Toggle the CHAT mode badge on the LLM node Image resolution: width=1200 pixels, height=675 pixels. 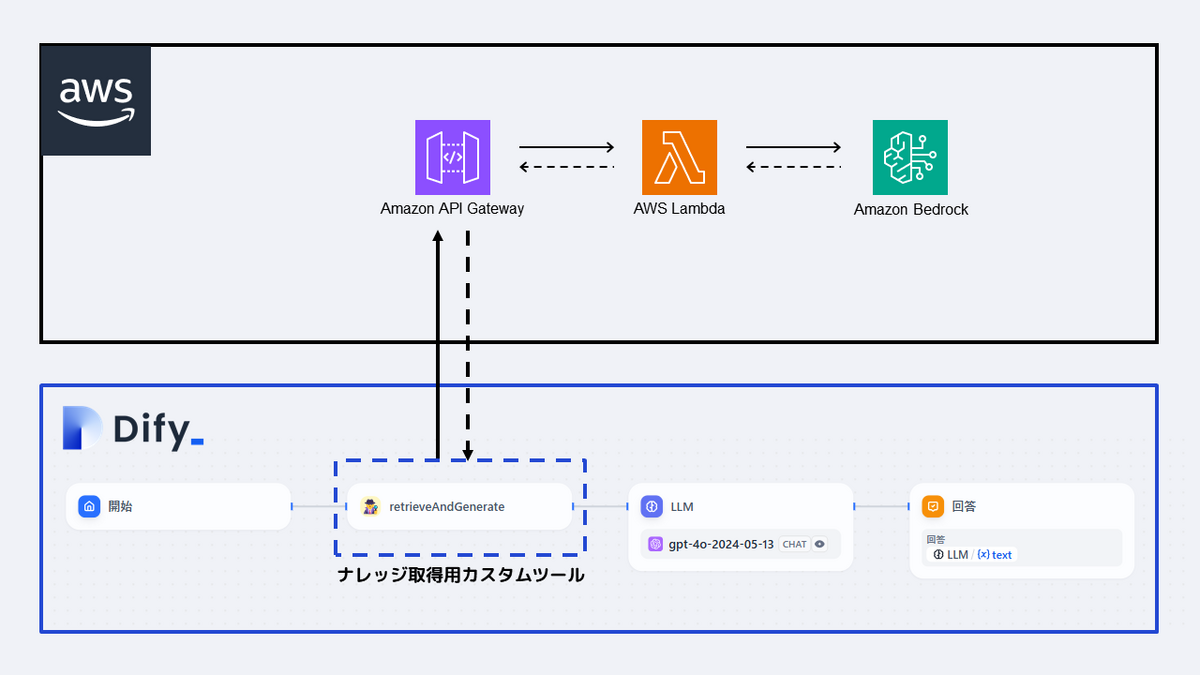tap(794, 543)
